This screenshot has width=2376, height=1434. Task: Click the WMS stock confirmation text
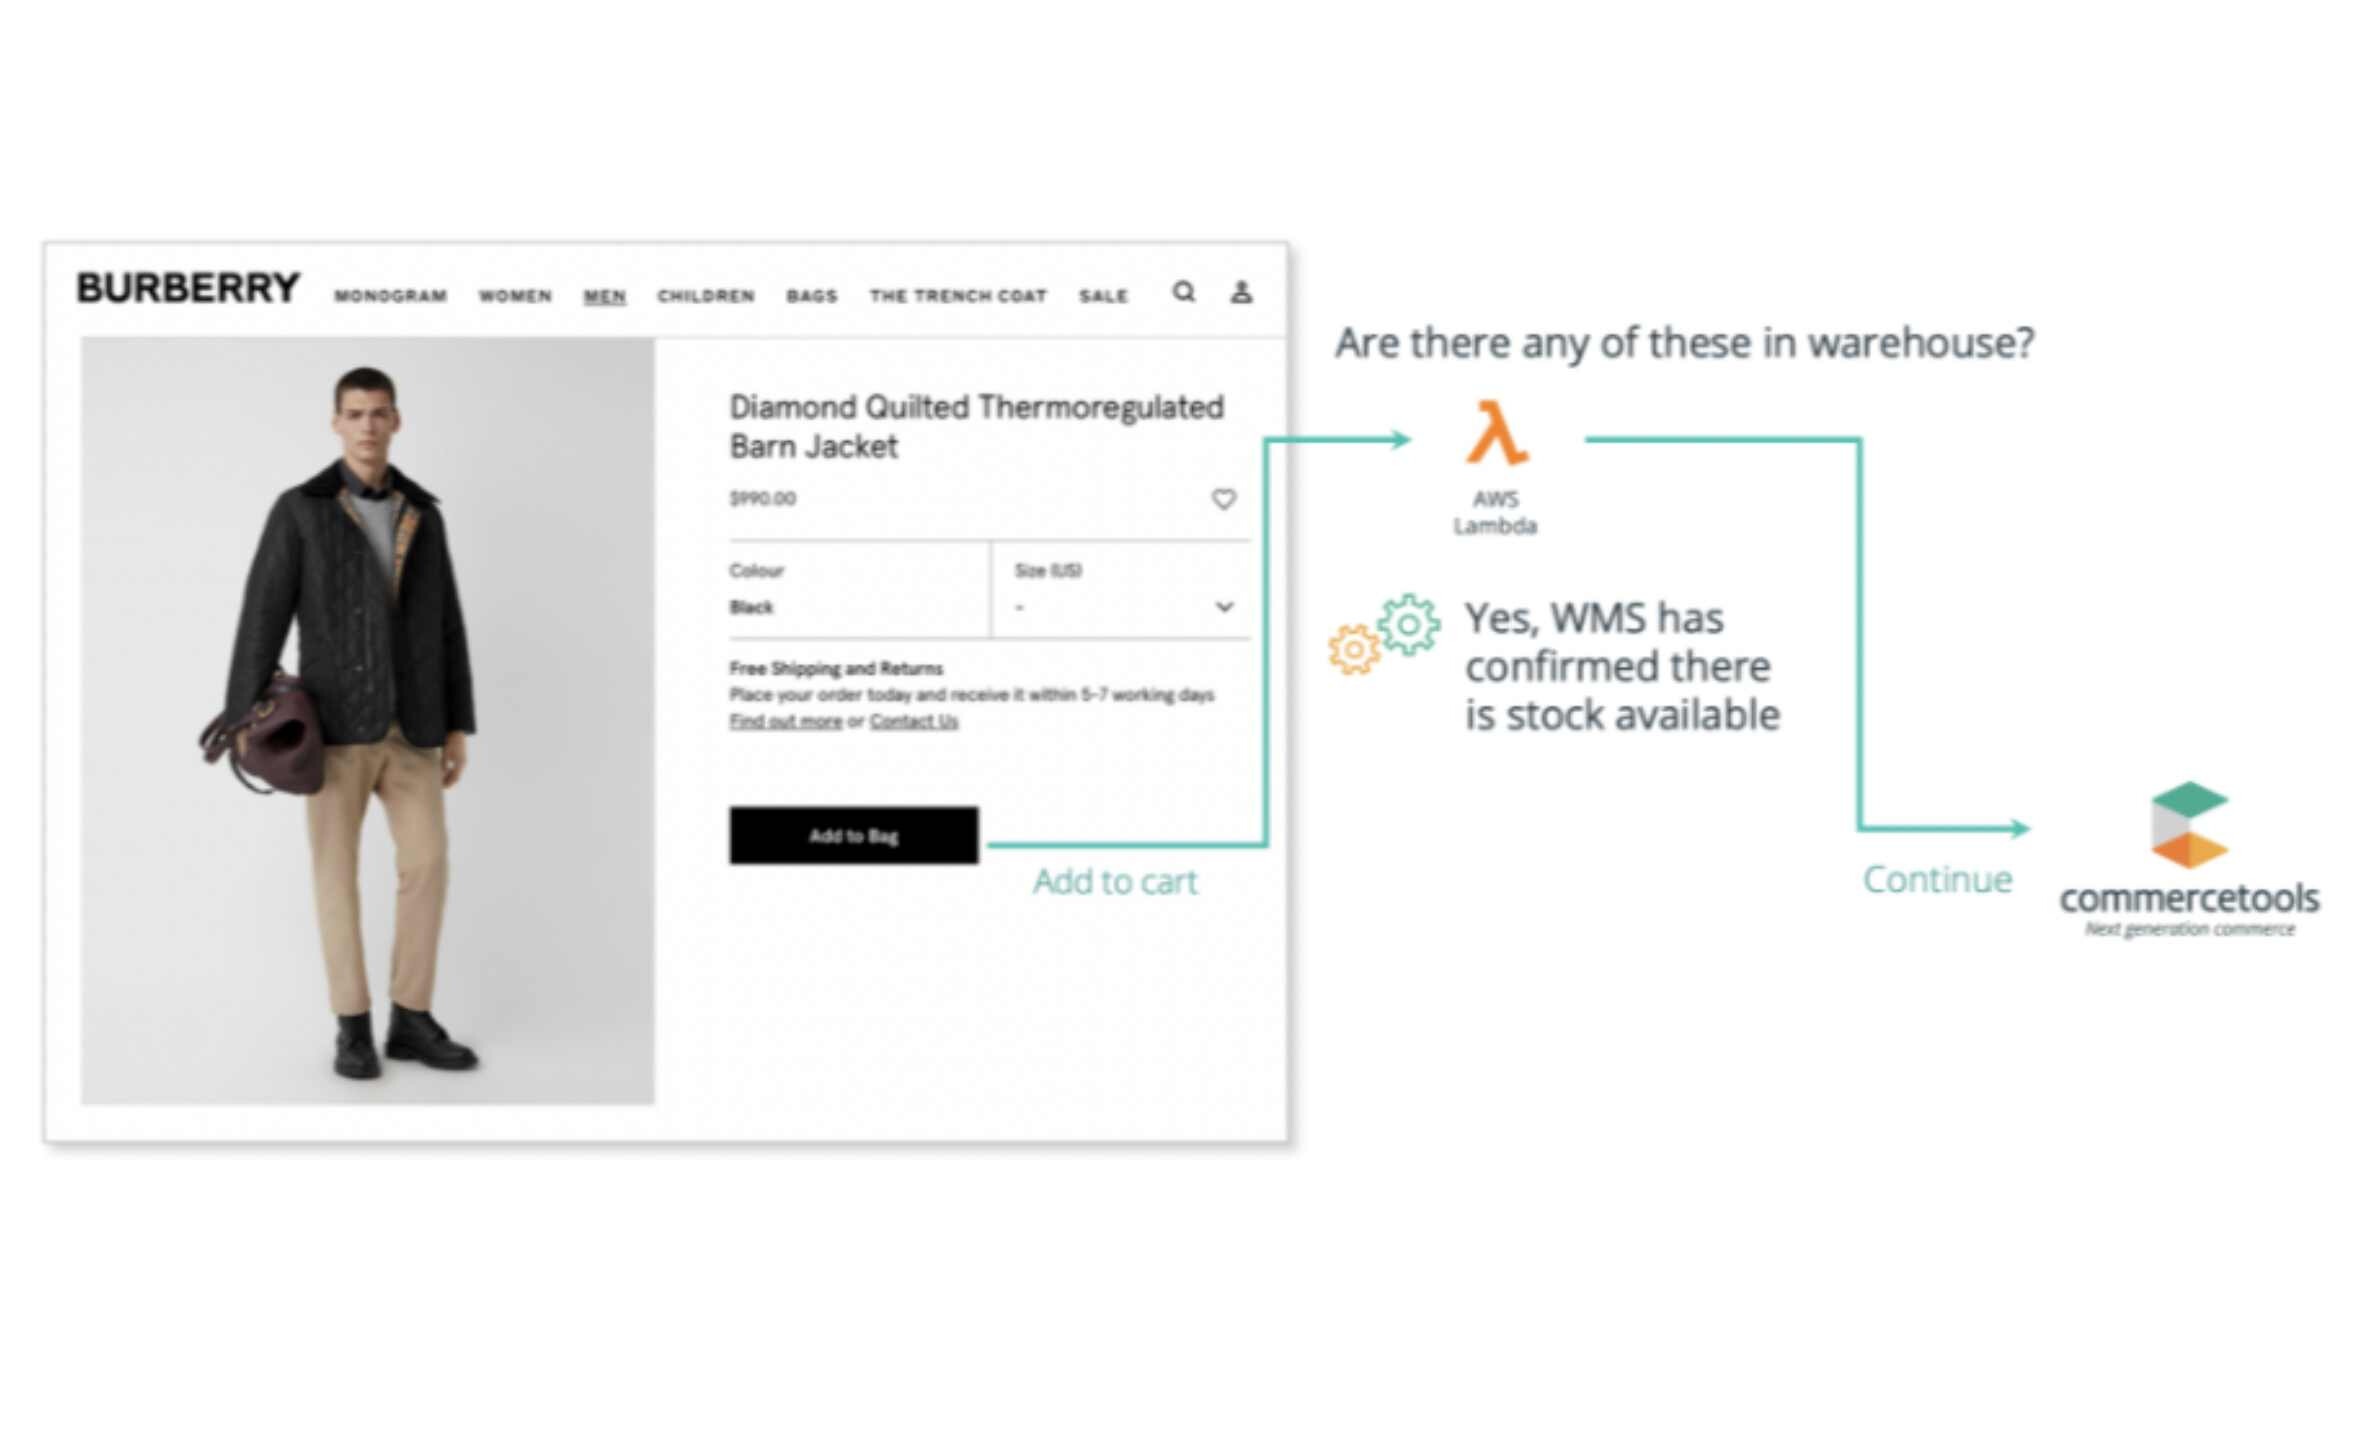(1622, 666)
